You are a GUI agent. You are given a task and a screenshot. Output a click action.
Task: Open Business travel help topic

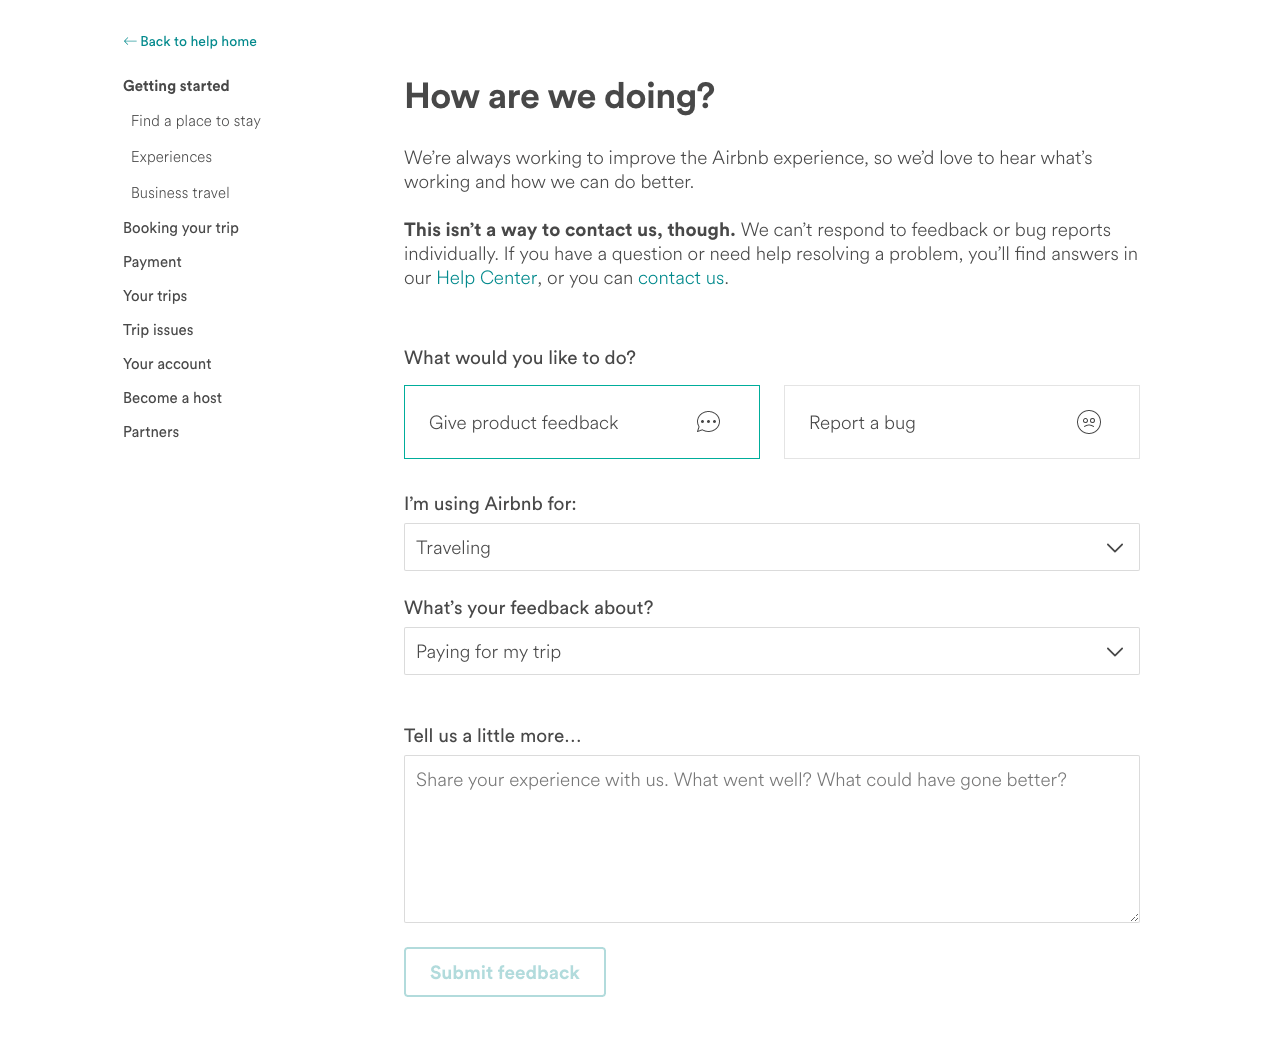click(181, 193)
